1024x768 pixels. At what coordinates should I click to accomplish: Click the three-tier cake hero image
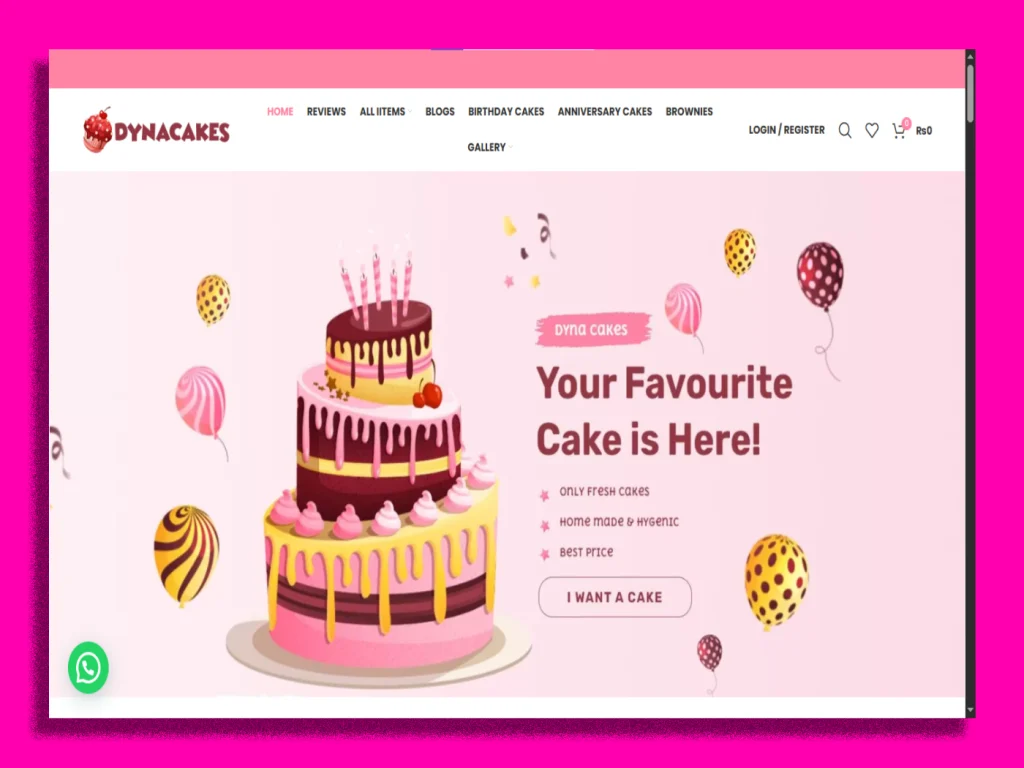tap(379, 467)
